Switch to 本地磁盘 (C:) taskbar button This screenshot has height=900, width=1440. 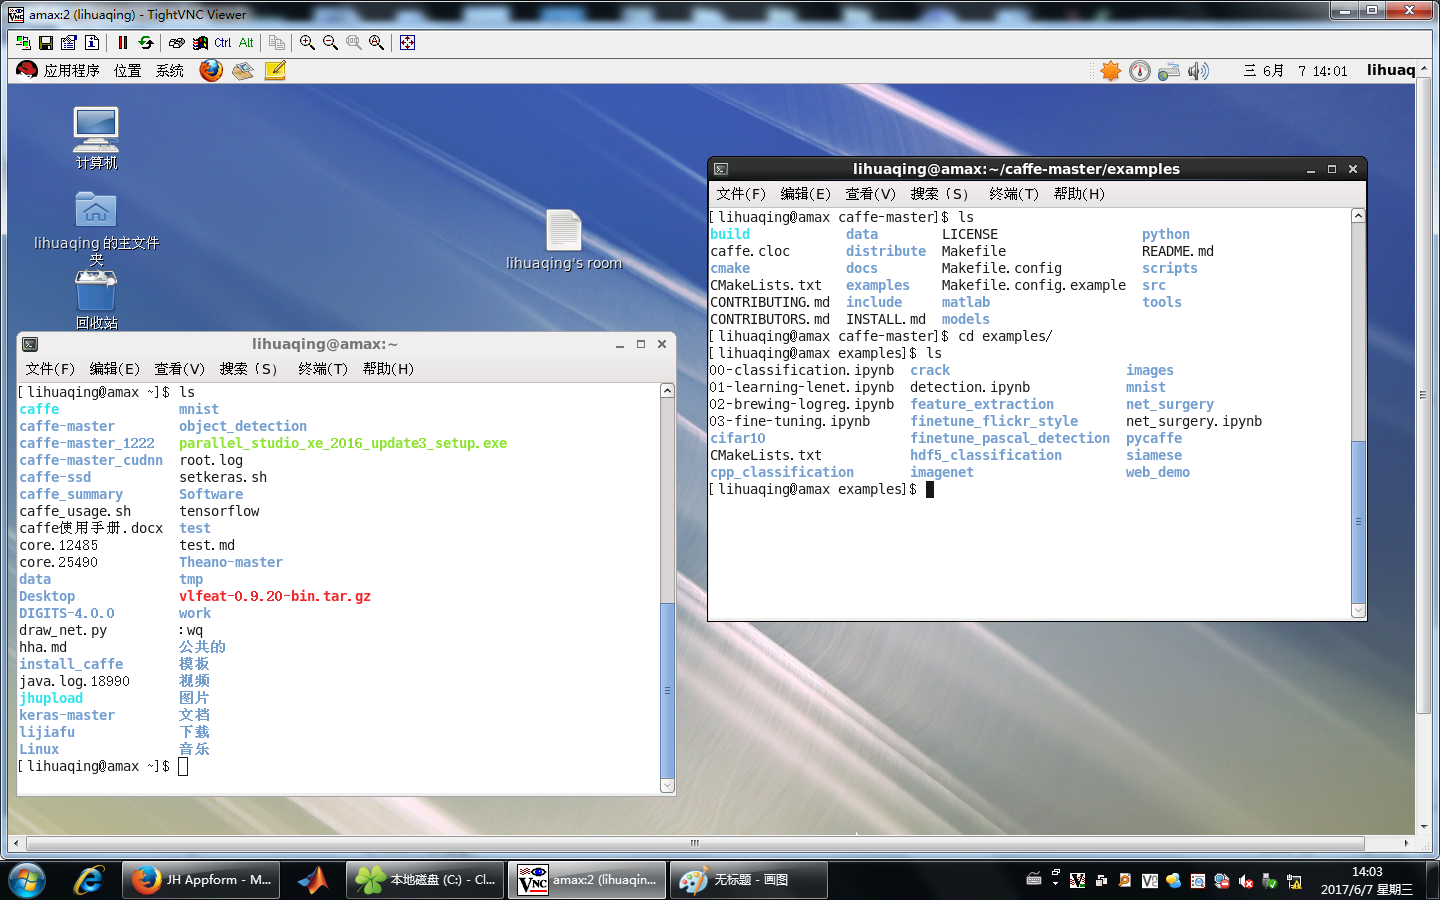pos(427,880)
